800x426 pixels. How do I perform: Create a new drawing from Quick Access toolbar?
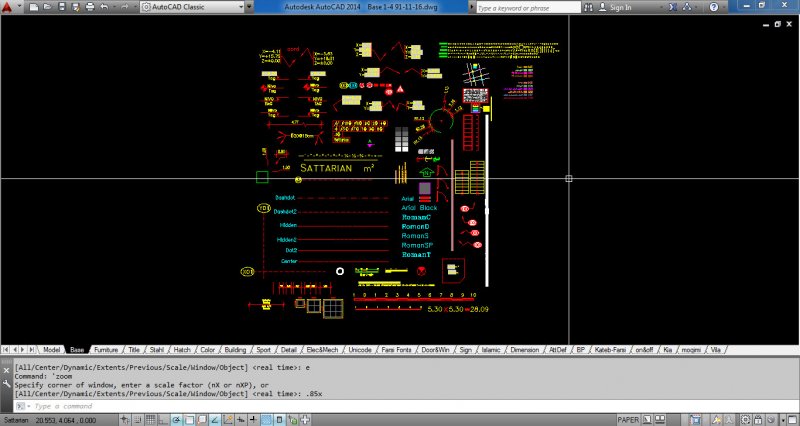click(x=34, y=7)
